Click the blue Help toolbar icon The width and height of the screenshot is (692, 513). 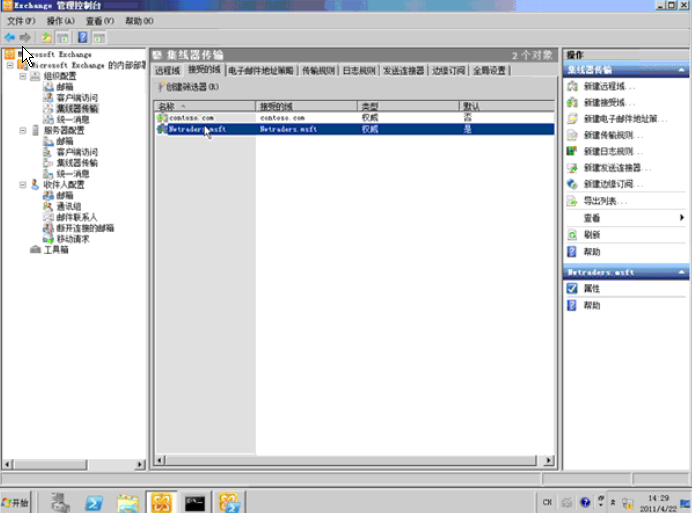pos(83,38)
